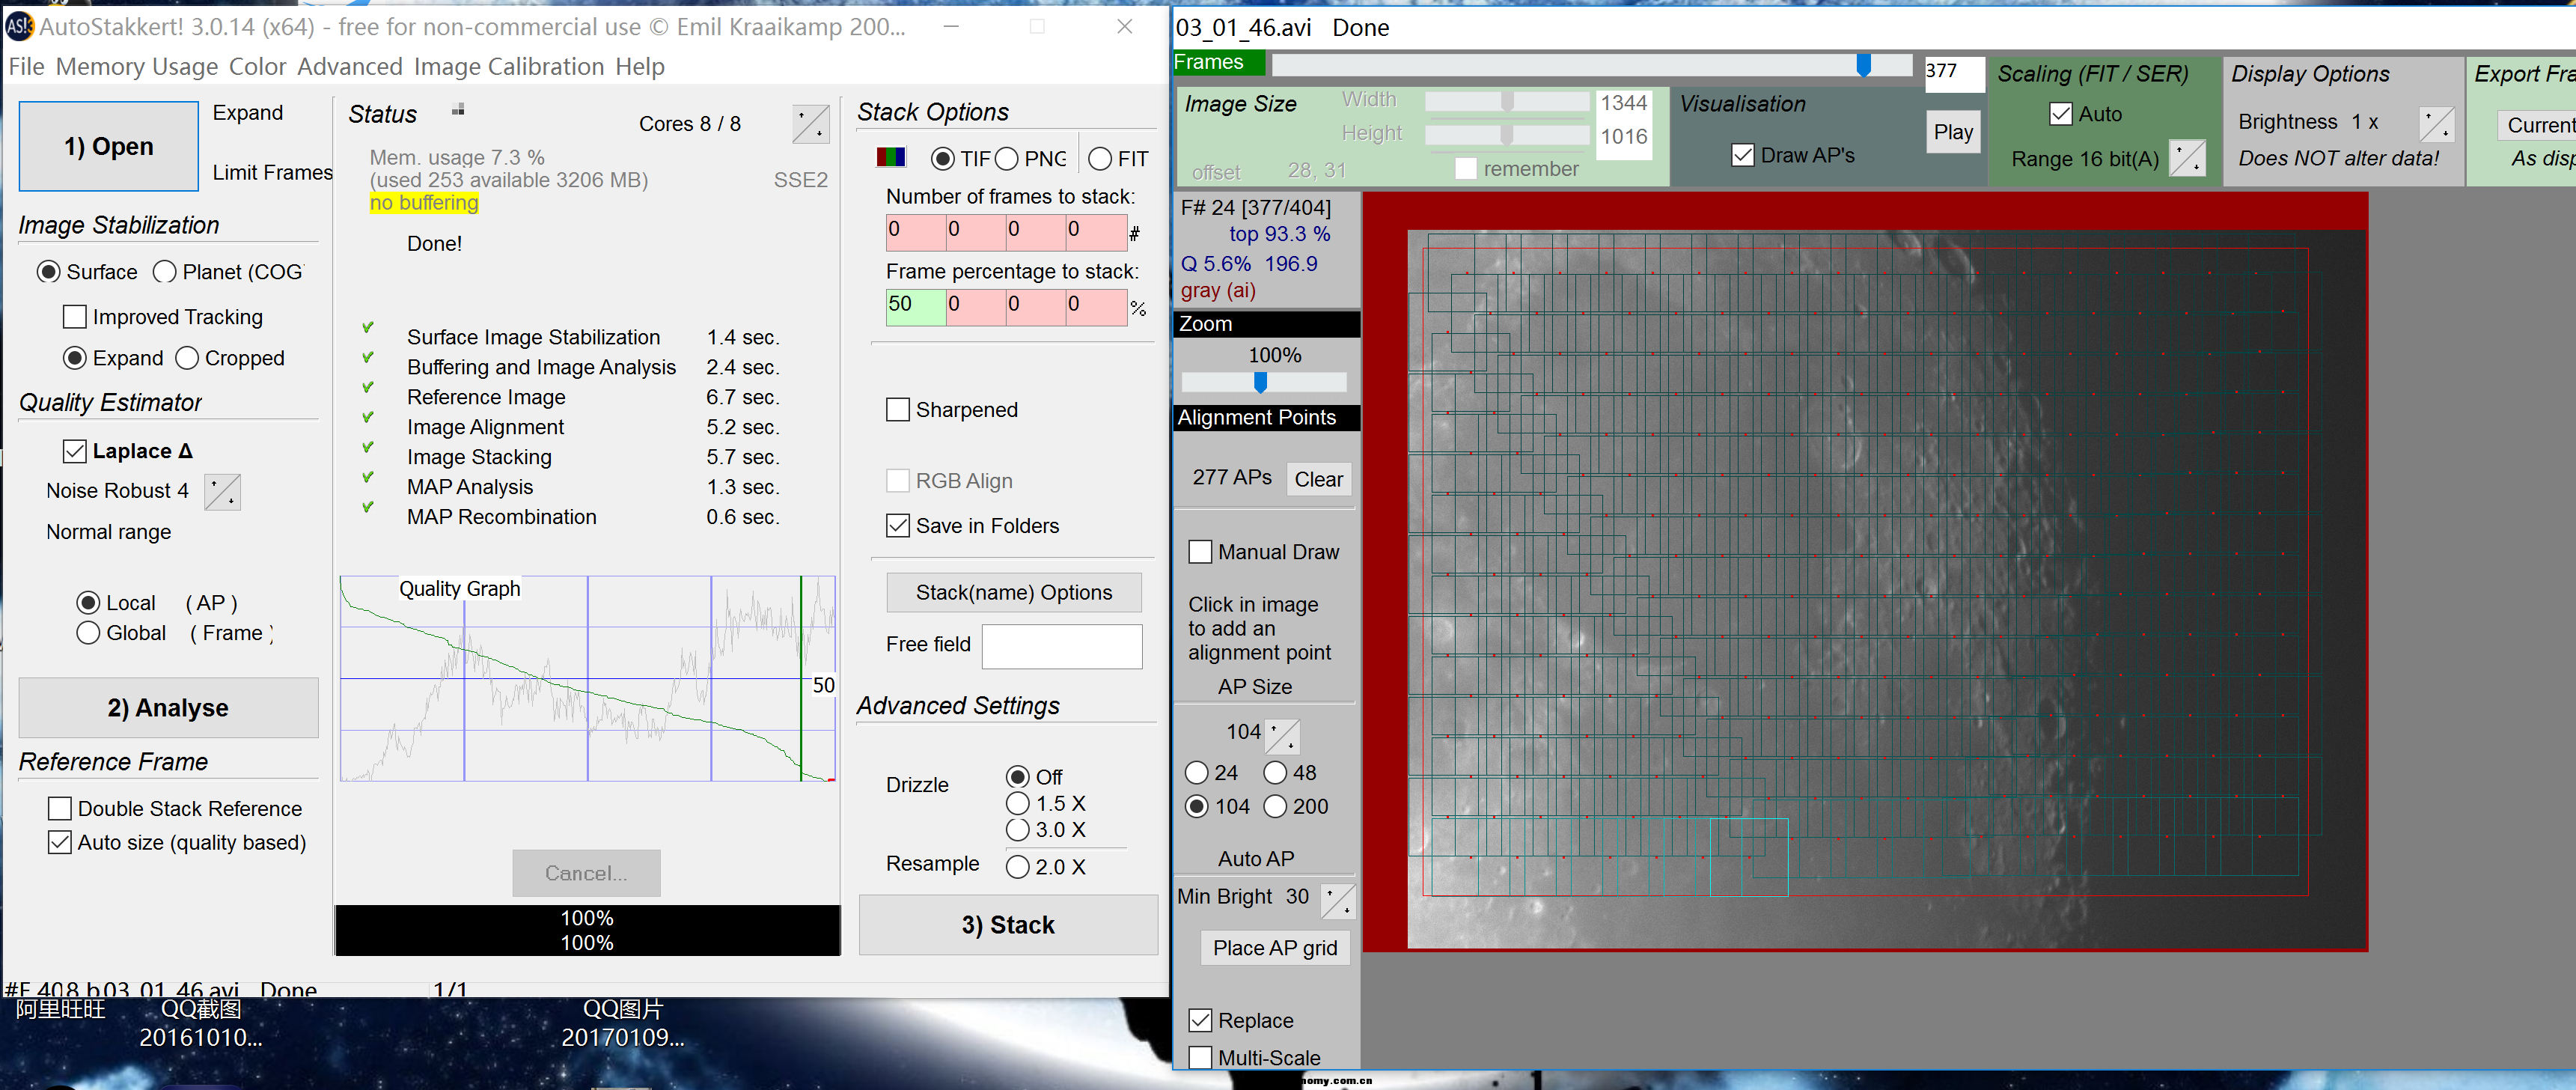Click the frame percentage field showing 50

[915, 307]
